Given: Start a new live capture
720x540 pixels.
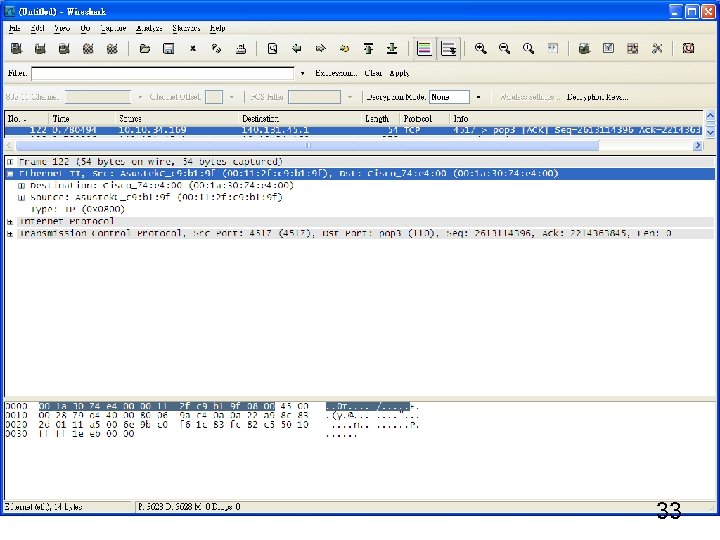Looking at the screenshot, I should 64,48.
